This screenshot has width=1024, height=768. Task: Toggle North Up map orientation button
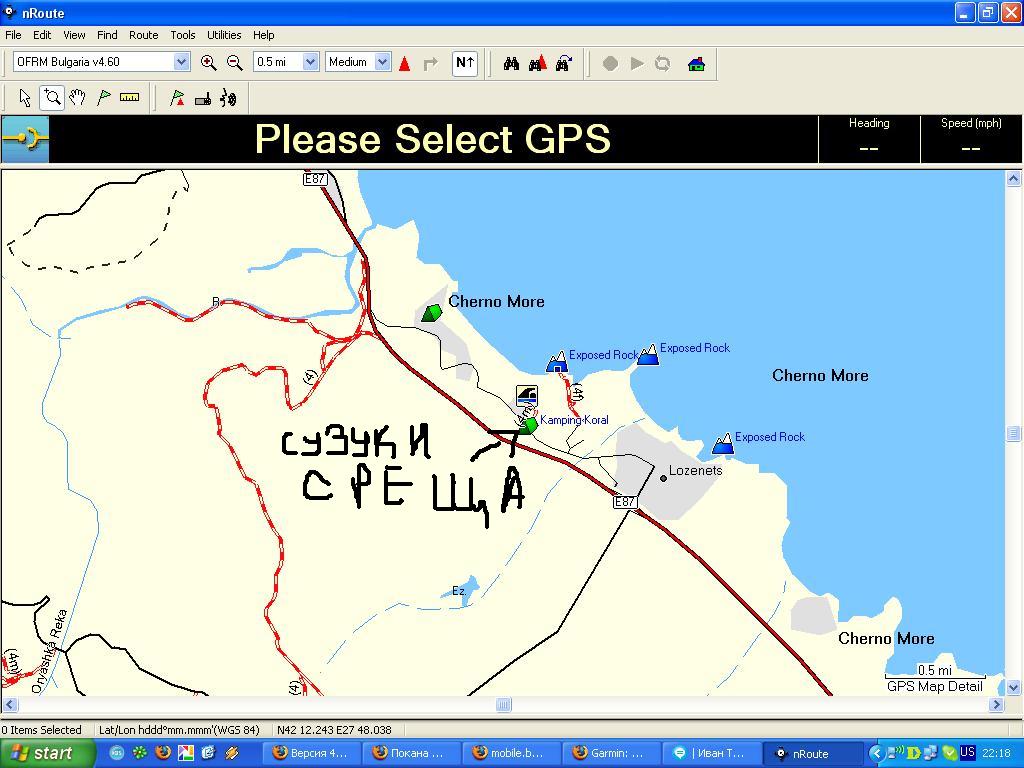point(464,62)
